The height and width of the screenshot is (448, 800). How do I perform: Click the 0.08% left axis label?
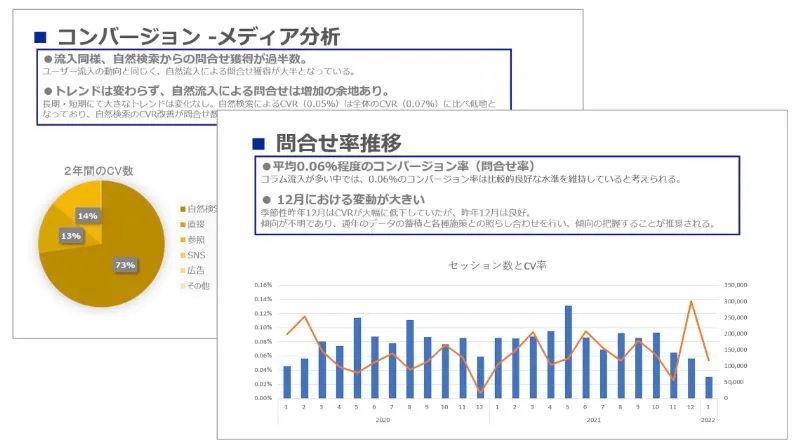(x=263, y=341)
